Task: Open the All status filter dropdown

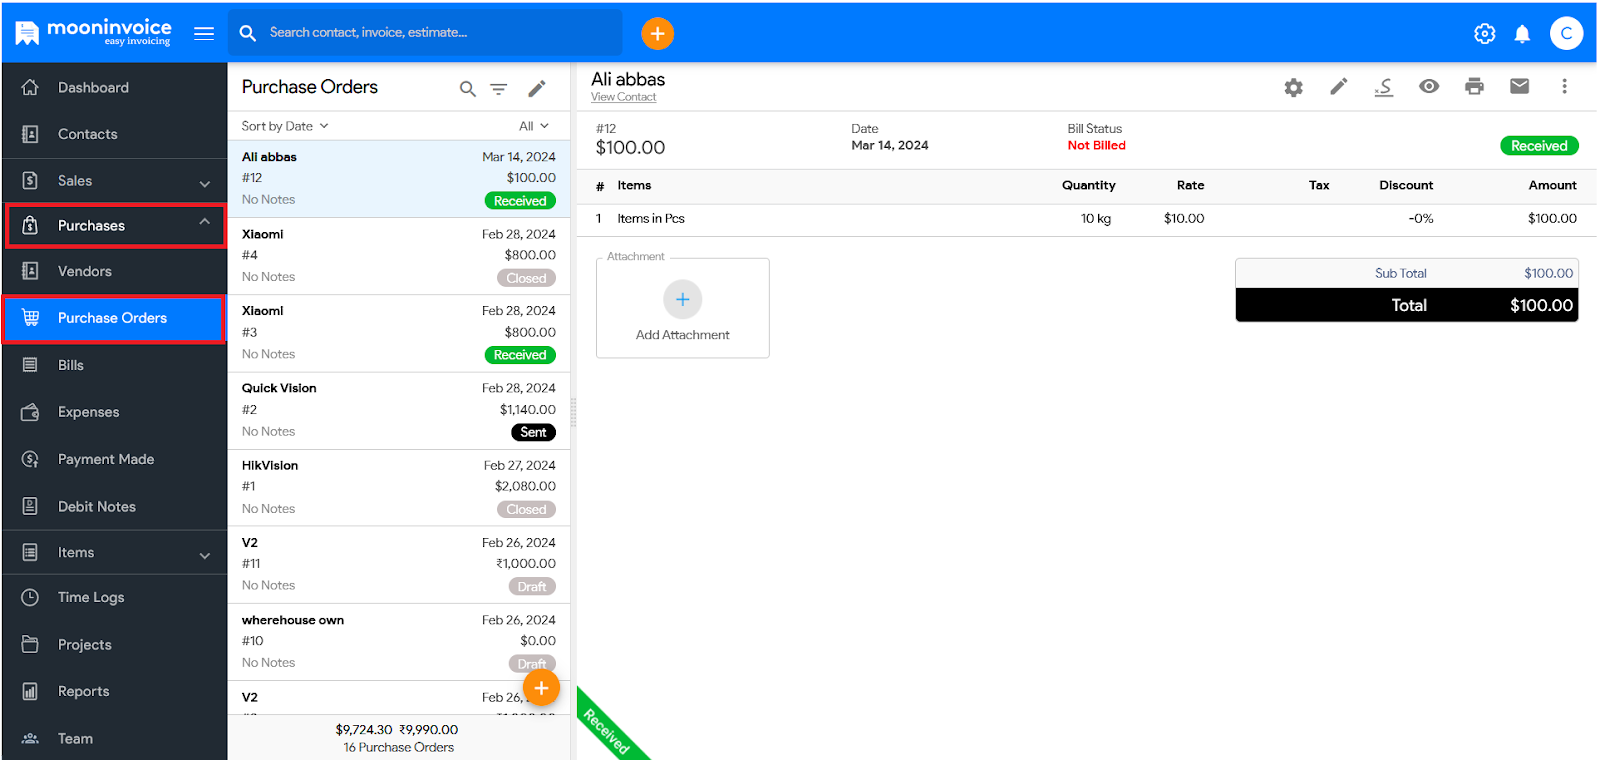Action: click(x=534, y=126)
